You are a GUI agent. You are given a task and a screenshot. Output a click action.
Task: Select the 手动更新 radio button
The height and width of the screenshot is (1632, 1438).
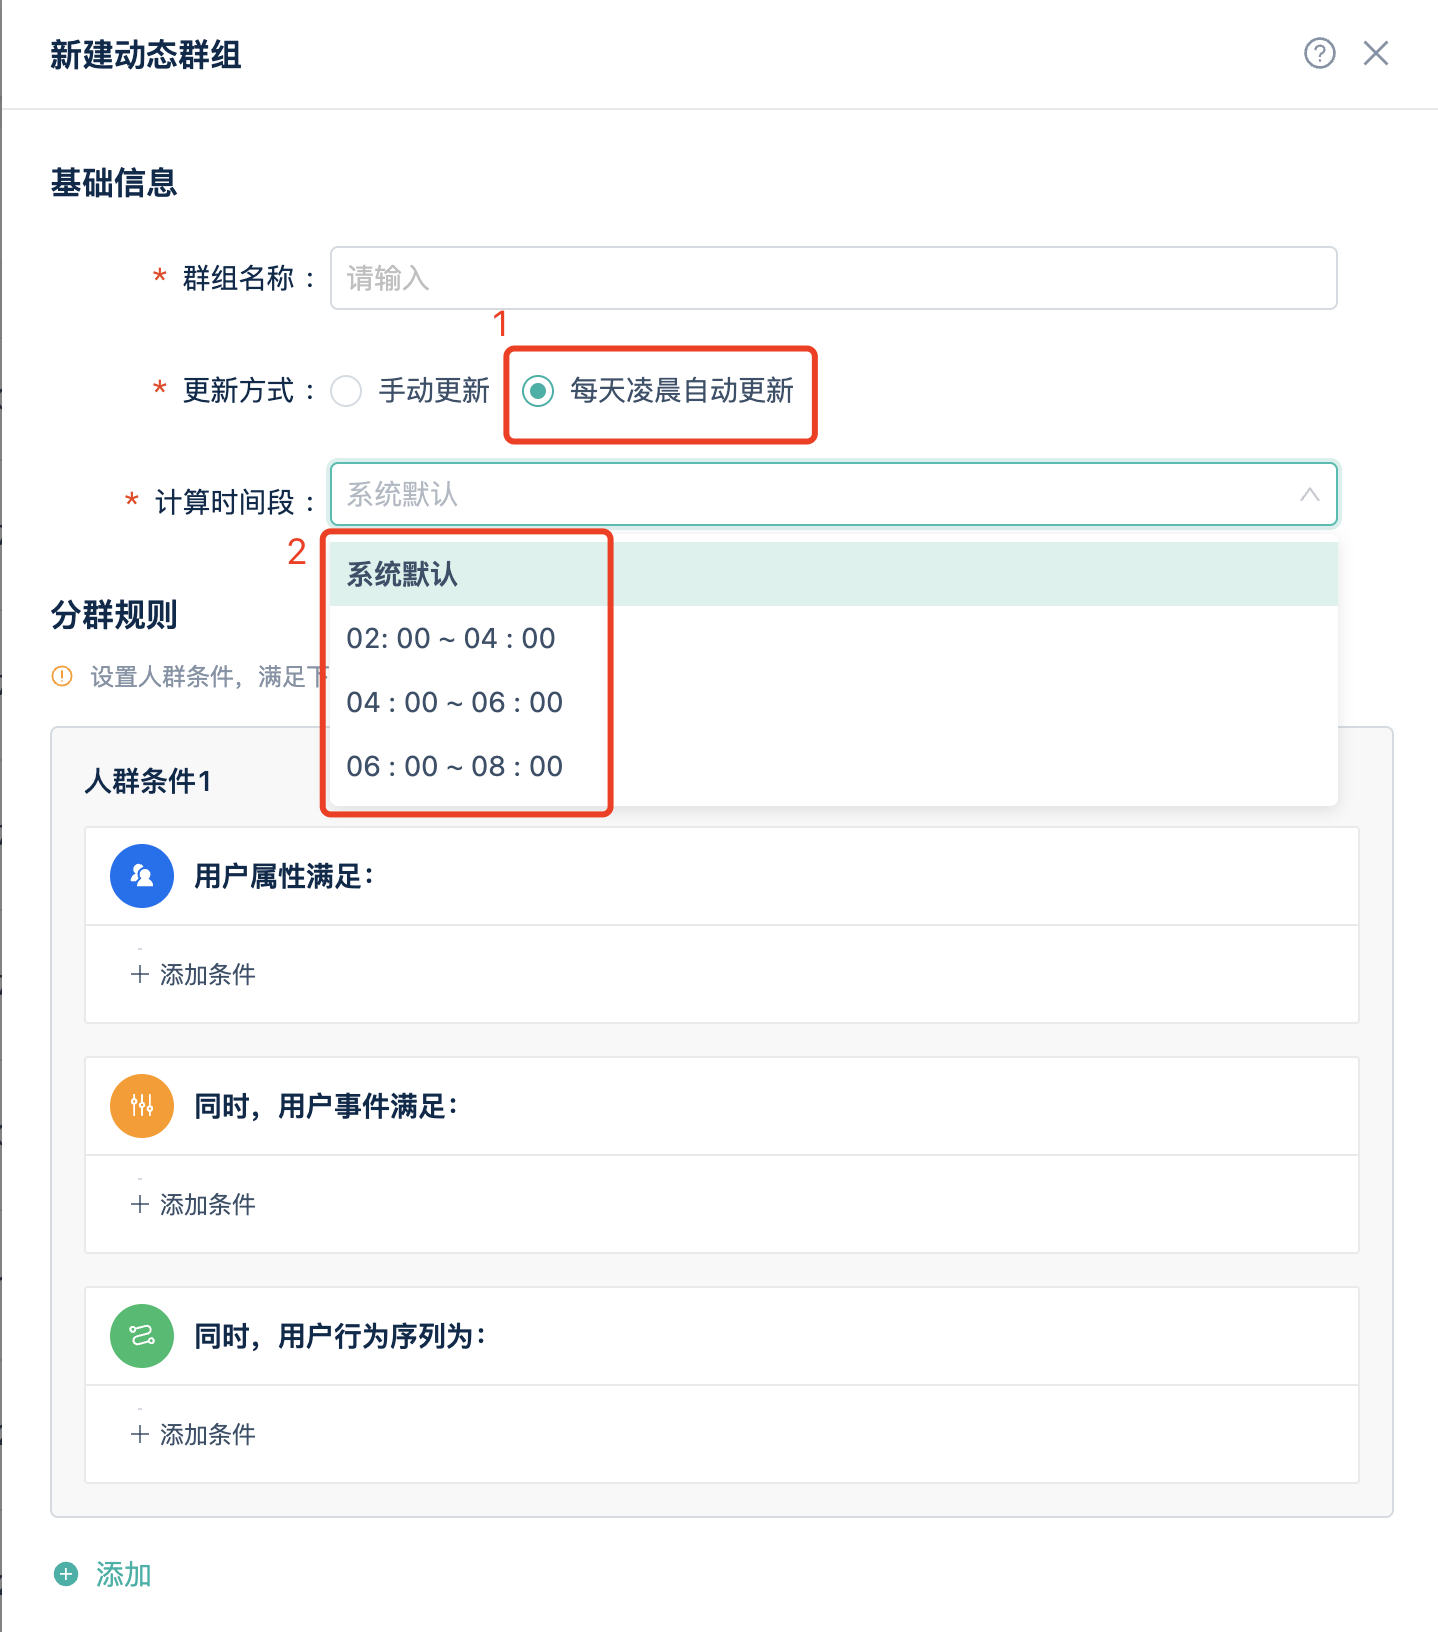[346, 391]
